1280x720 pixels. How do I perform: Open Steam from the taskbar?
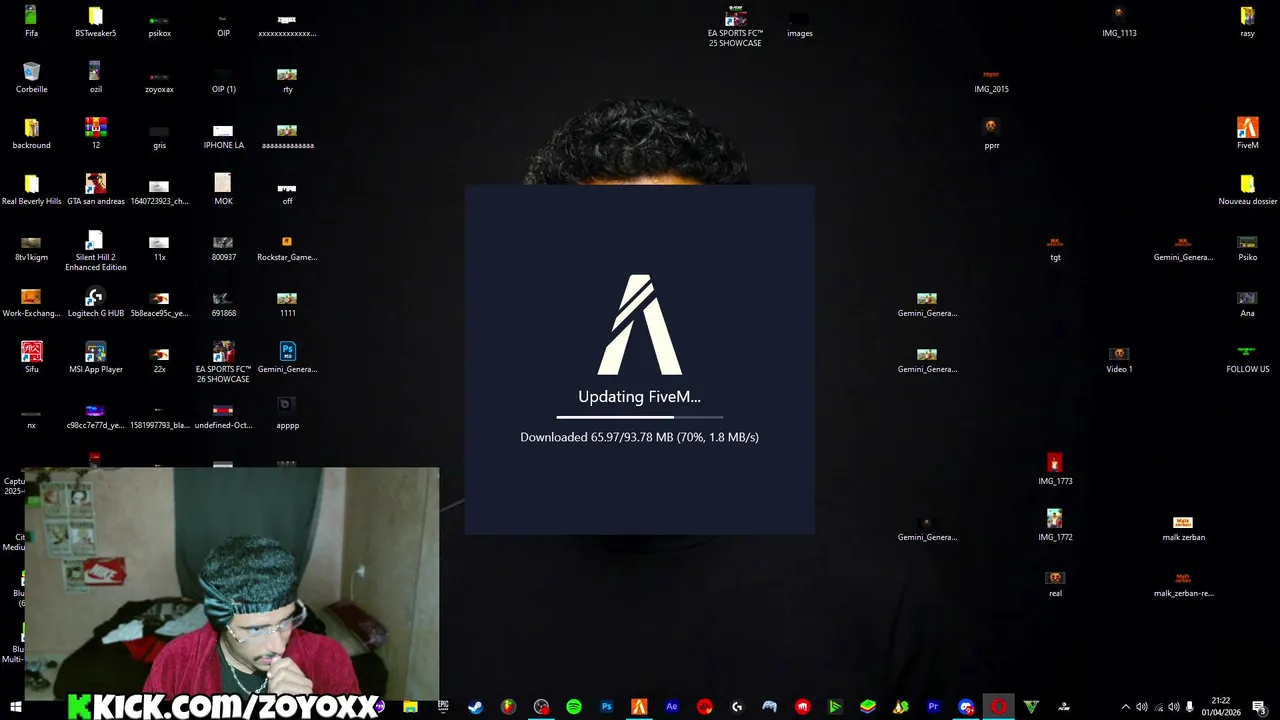click(x=476, y=706)
